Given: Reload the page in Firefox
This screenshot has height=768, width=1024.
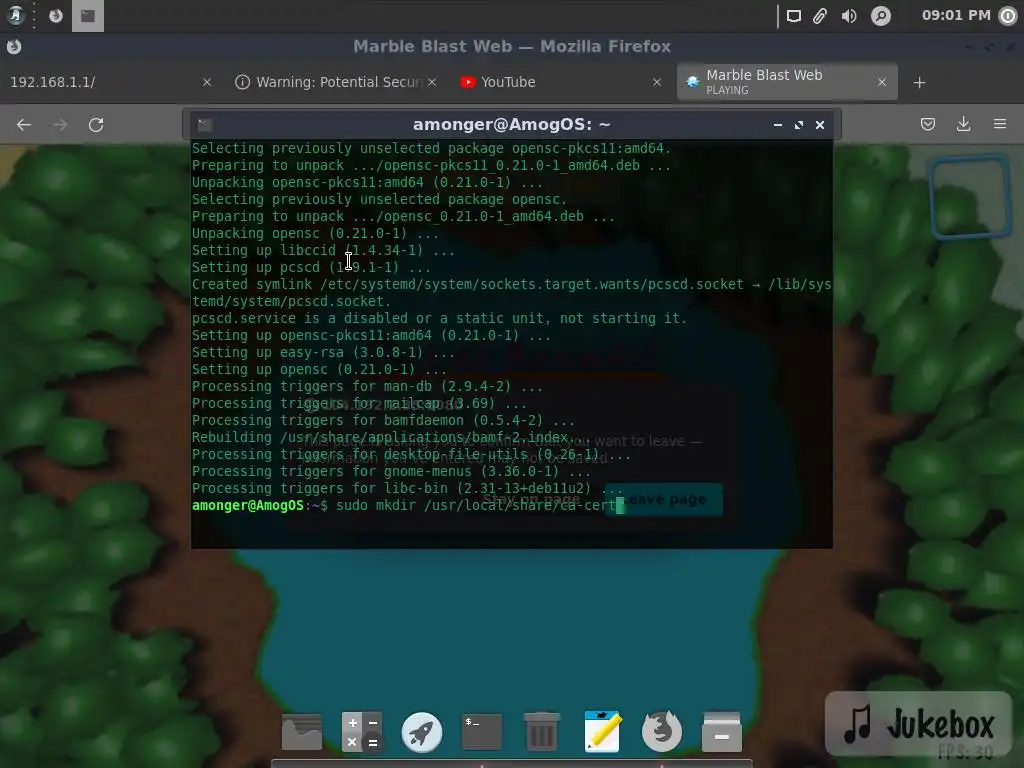Looking at the screenshot, I should point(96,125).
